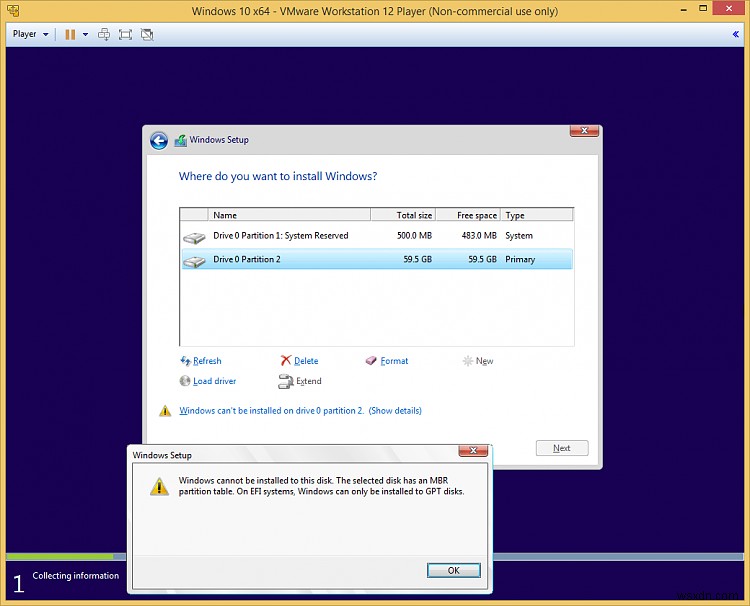This screenshot has width=750, height=606.
Task: Open the Player menu dropdown
Action: pos(31,34)
